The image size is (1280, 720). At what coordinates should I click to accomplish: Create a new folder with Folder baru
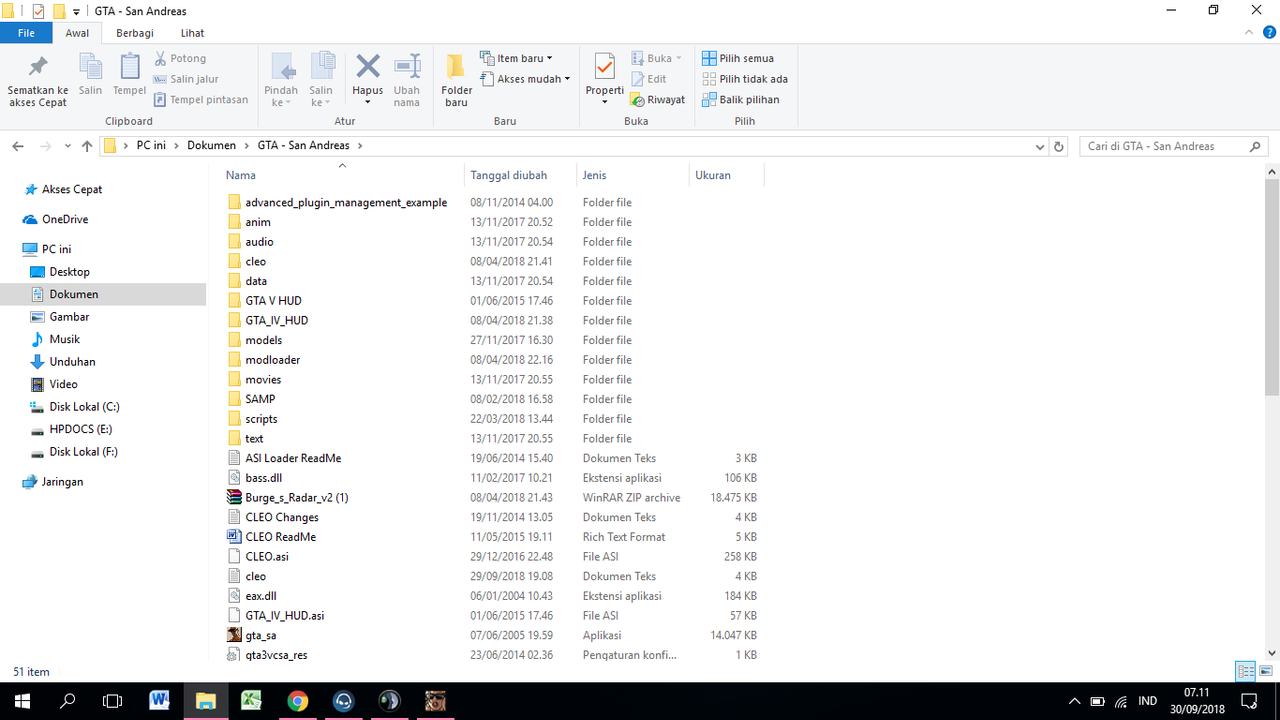tap(457, 80)
